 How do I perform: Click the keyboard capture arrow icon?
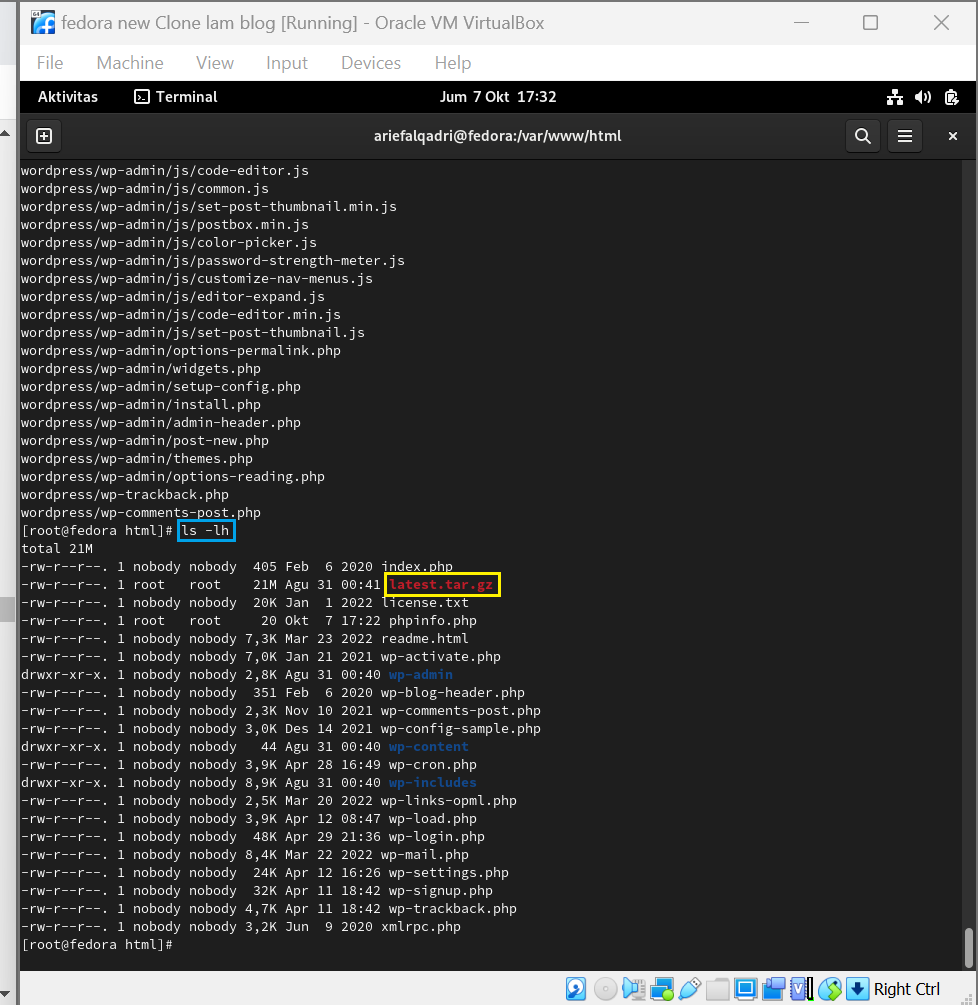tap(858, 988)
